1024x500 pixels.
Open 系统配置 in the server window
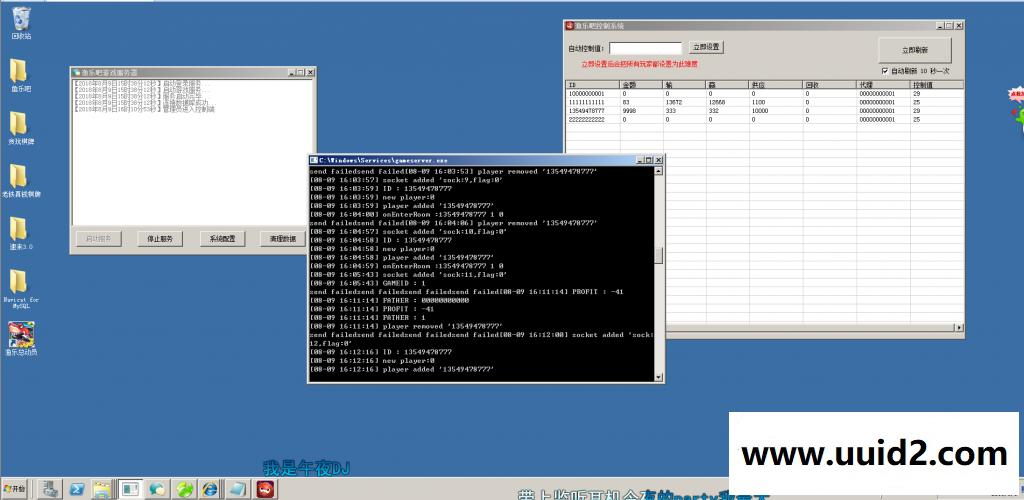(x=222, y=239)
